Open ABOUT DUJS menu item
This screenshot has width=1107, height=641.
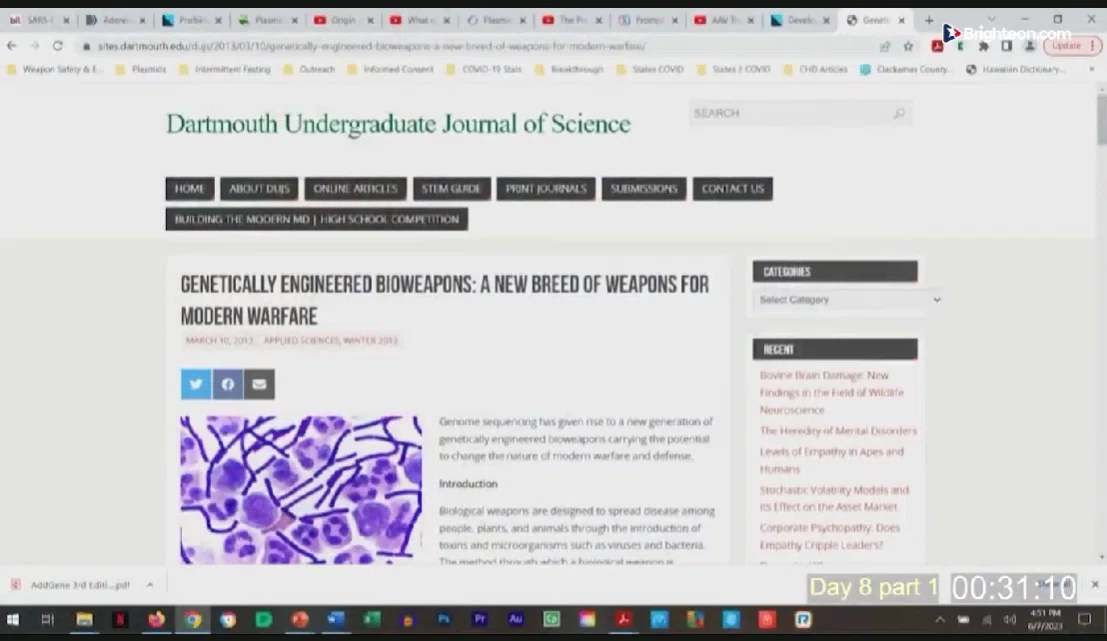[259, 188]
